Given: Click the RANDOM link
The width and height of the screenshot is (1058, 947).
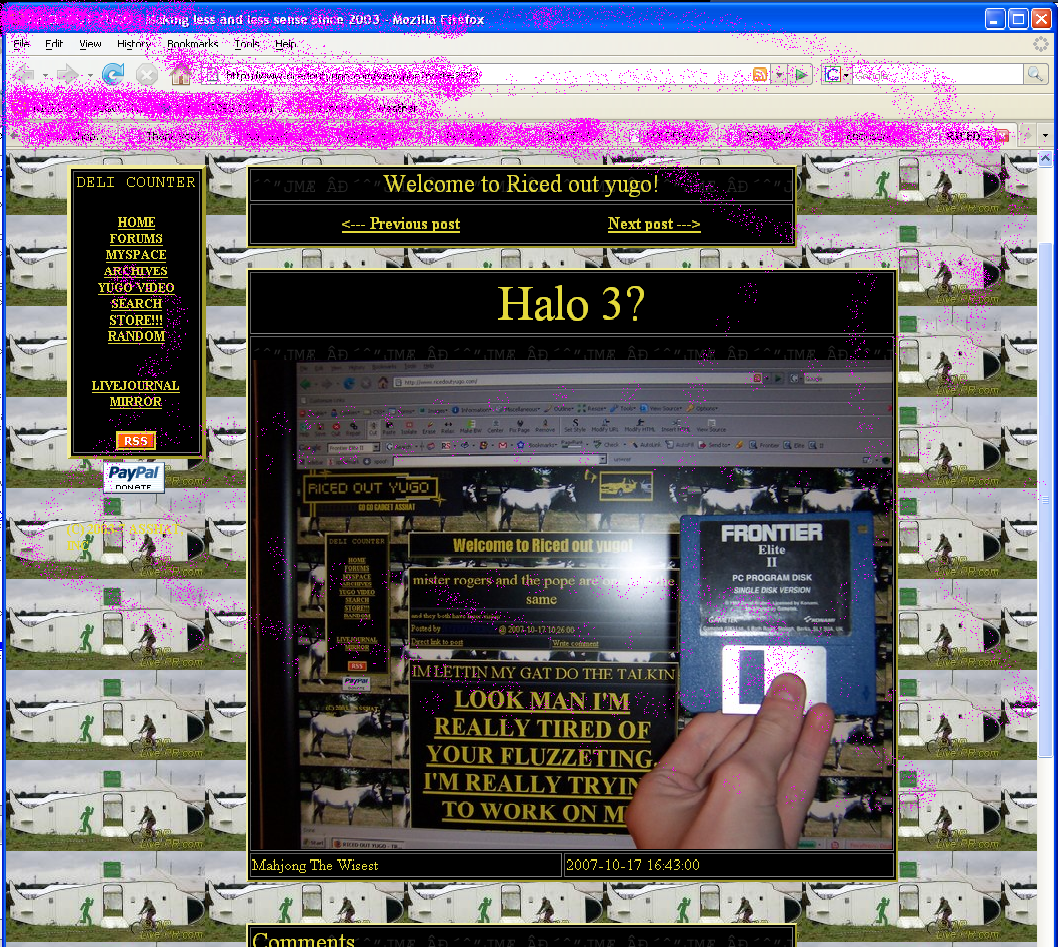Looking at the screenshot, I should pyautogui.click(x=136, y=336).
